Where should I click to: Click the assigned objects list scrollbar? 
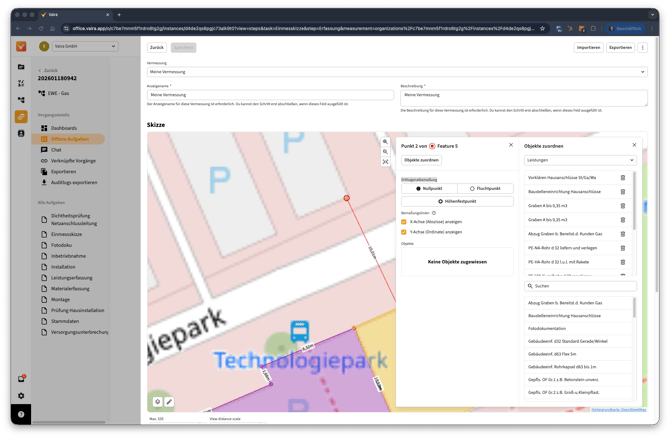634,201
